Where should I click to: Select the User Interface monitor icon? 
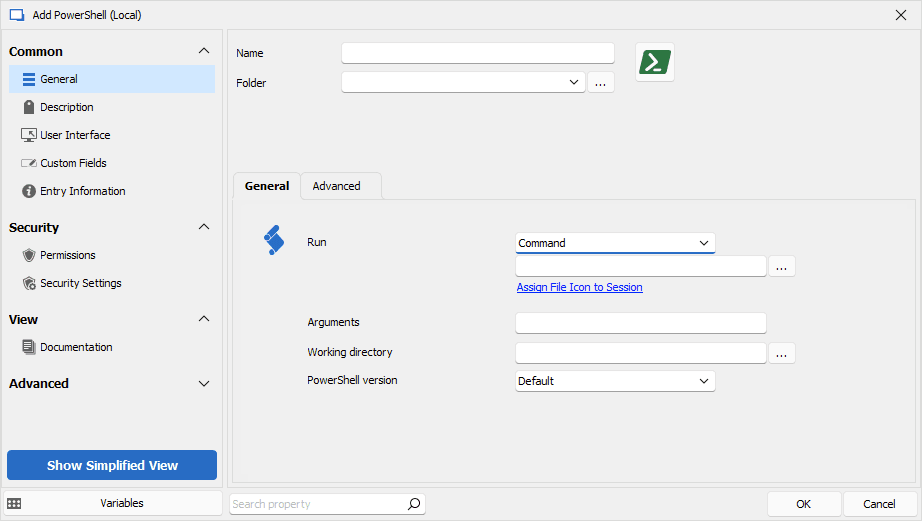click(29, 135)
